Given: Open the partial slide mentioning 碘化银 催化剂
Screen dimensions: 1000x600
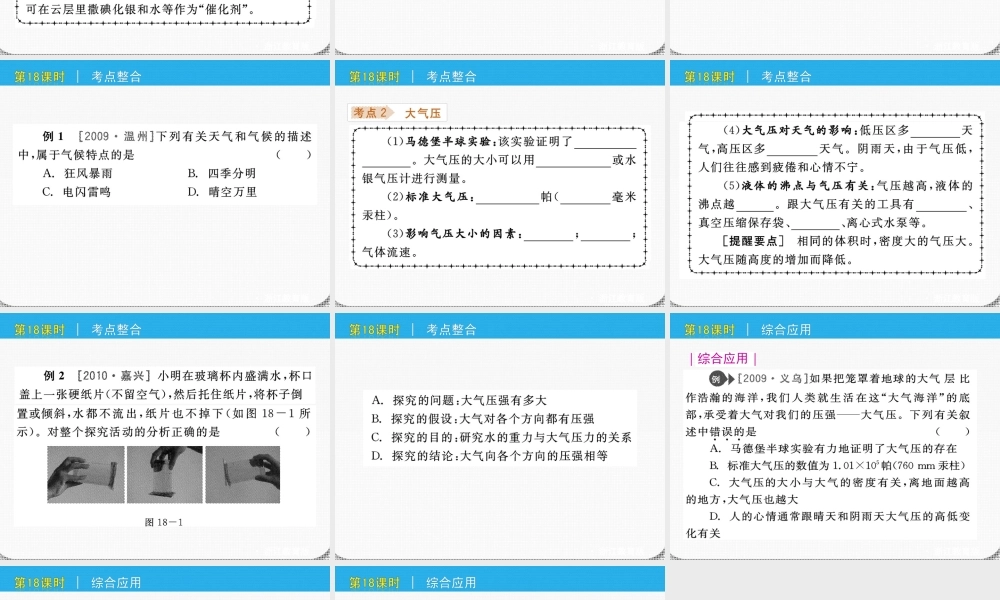Looking at the screenshot, I should [165, 27].
